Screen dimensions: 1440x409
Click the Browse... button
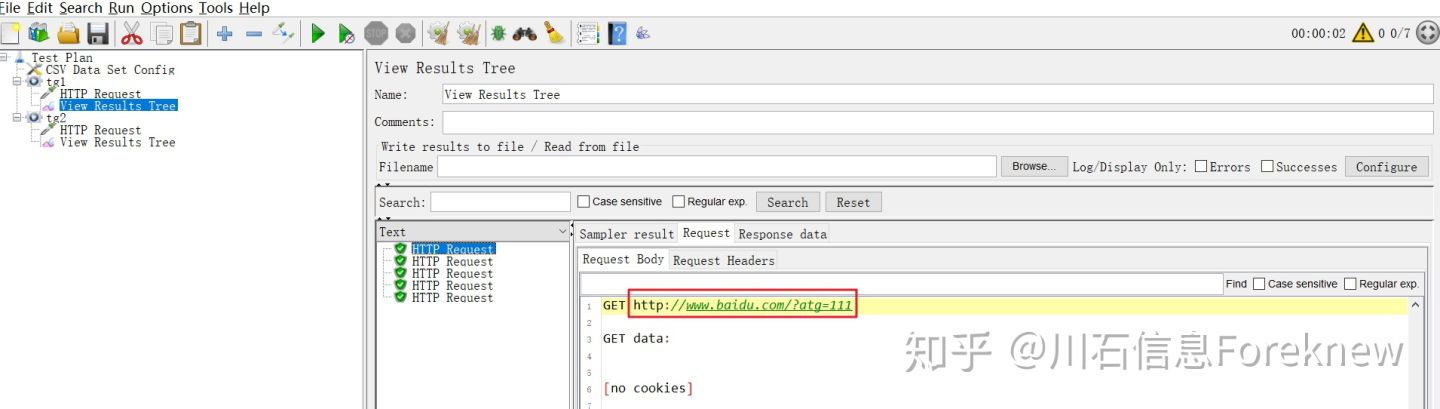tap(1034, 167)
